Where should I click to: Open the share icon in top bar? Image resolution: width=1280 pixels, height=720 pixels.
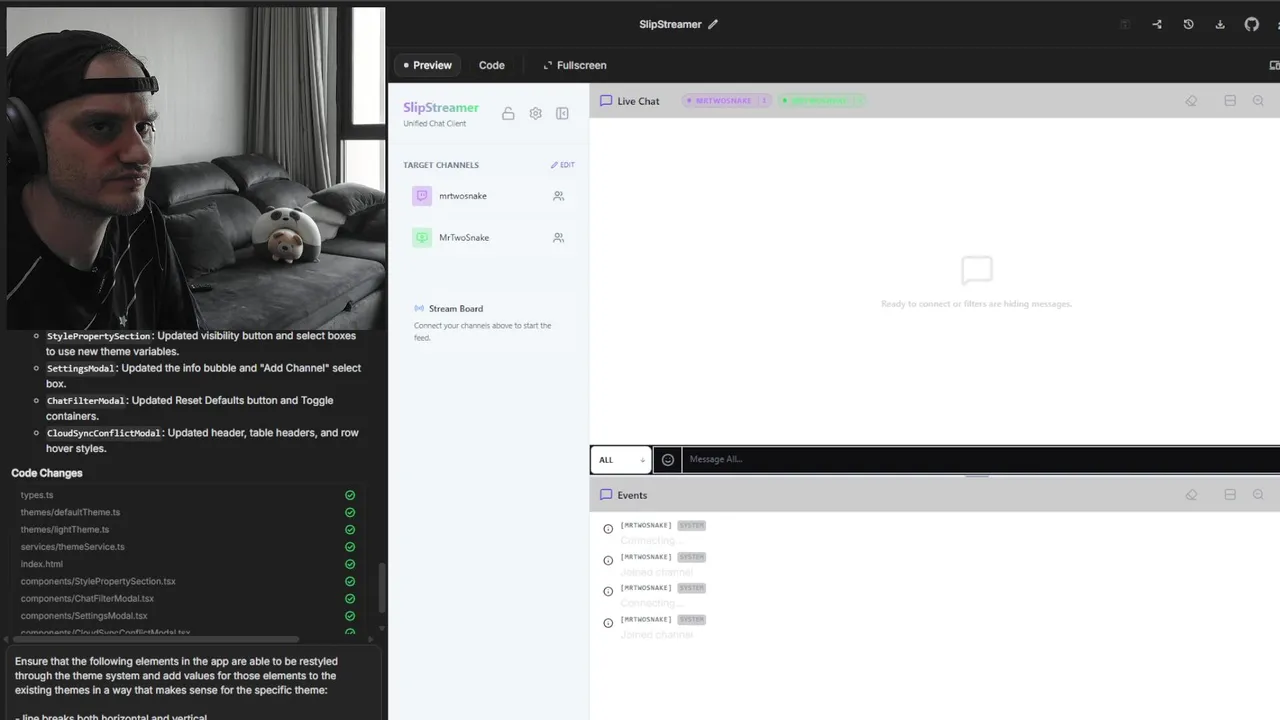coord(1157,24)
